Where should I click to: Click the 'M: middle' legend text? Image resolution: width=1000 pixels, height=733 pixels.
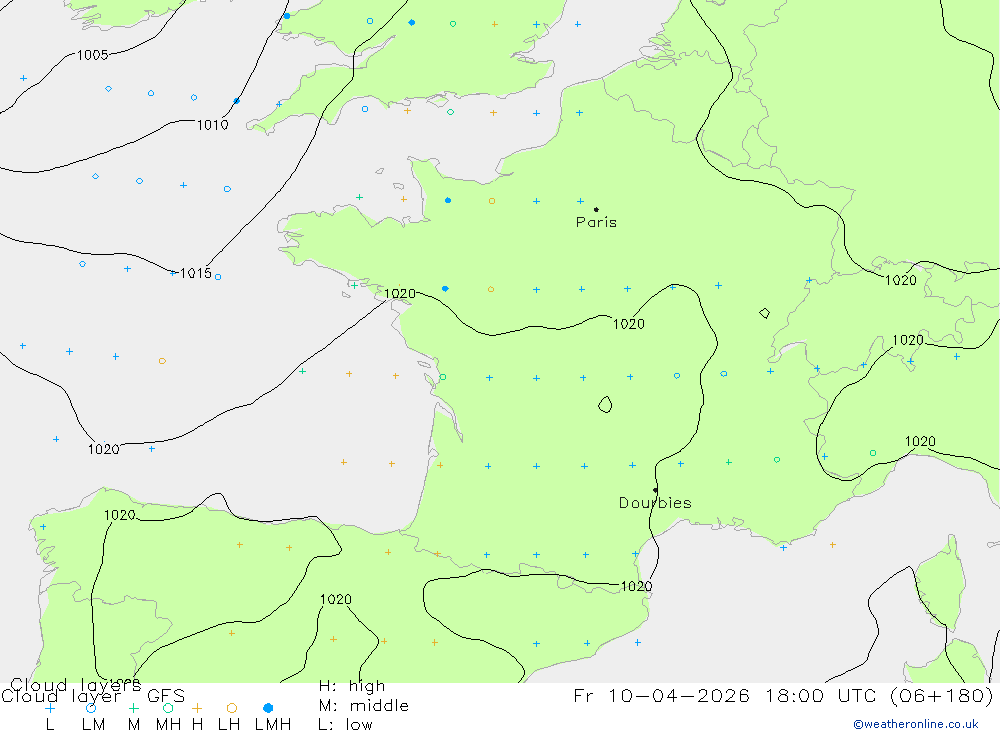coord(364,706)
